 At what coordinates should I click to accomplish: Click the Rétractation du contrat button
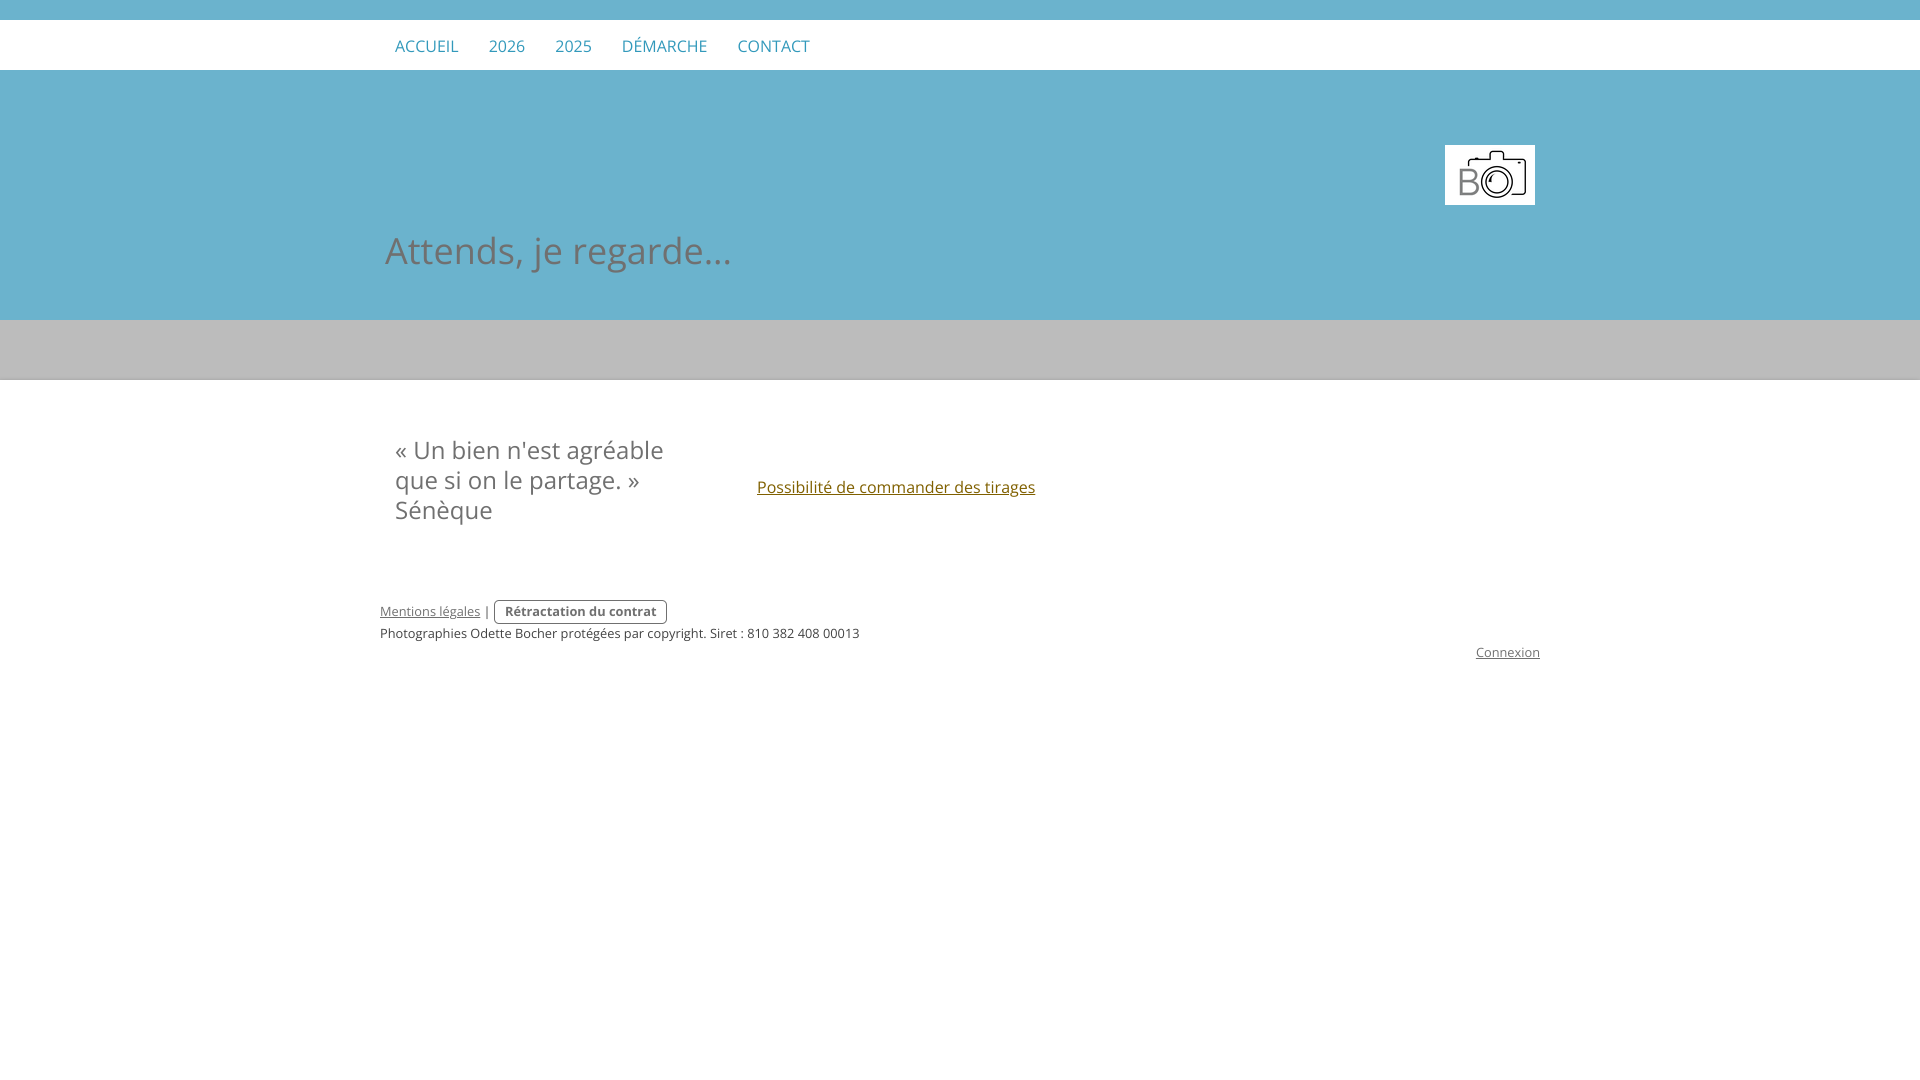580,612
